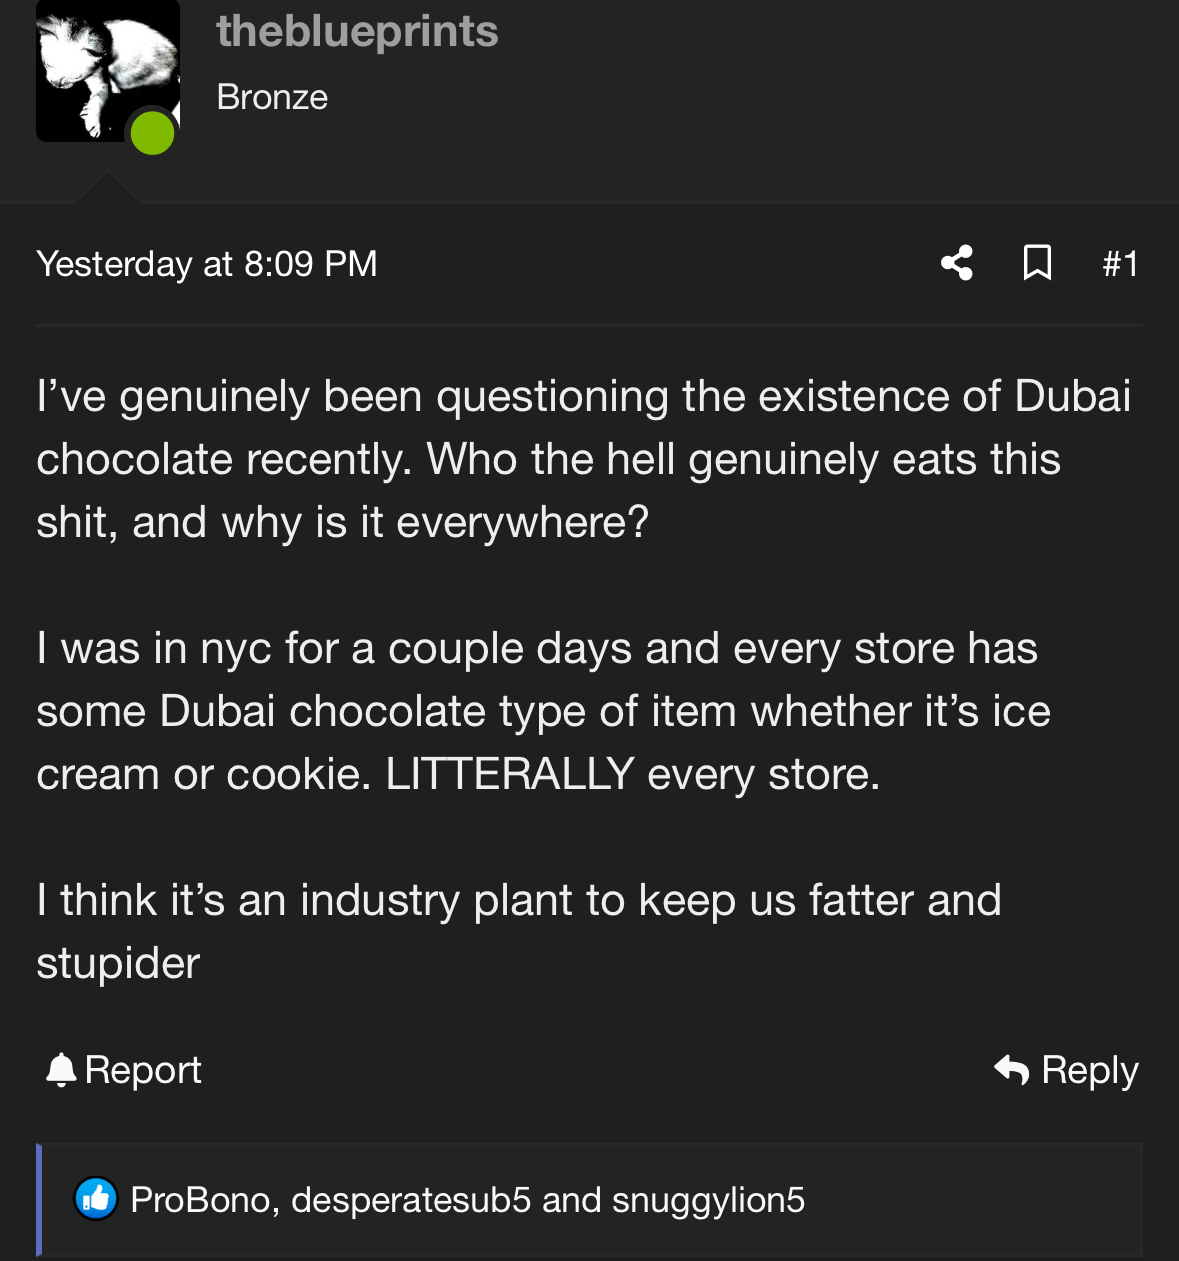Click the blue thumbs-up like icon

(96, 1199)
